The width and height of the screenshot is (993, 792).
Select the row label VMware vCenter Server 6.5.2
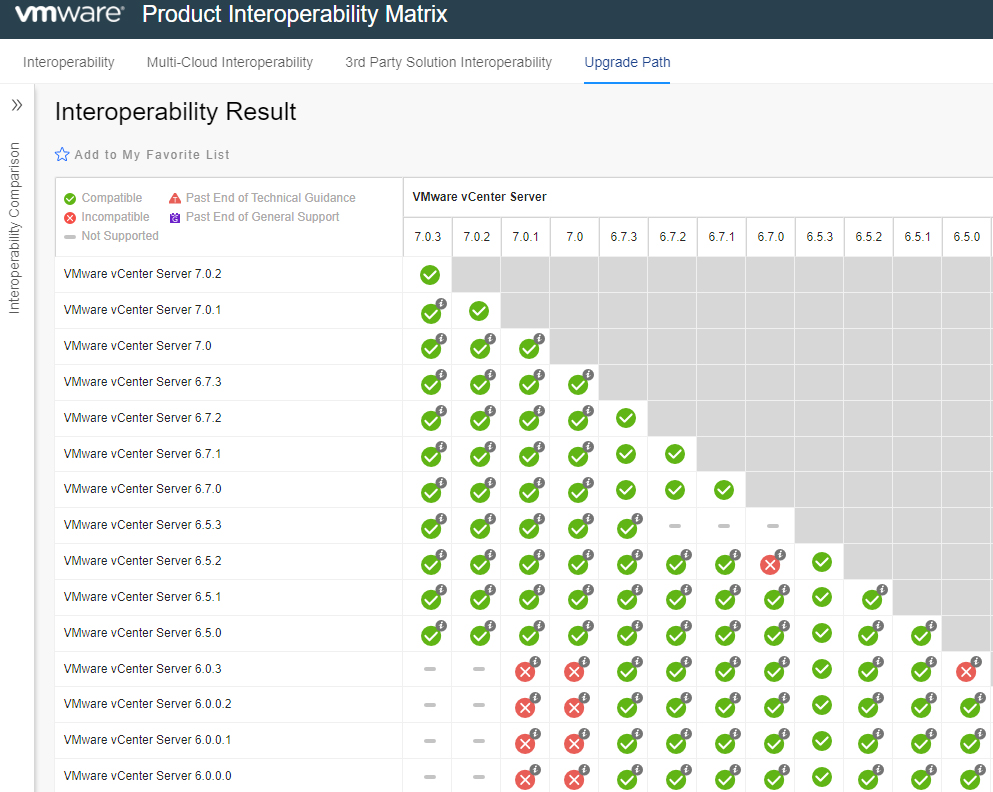click(x=142, y=561)
